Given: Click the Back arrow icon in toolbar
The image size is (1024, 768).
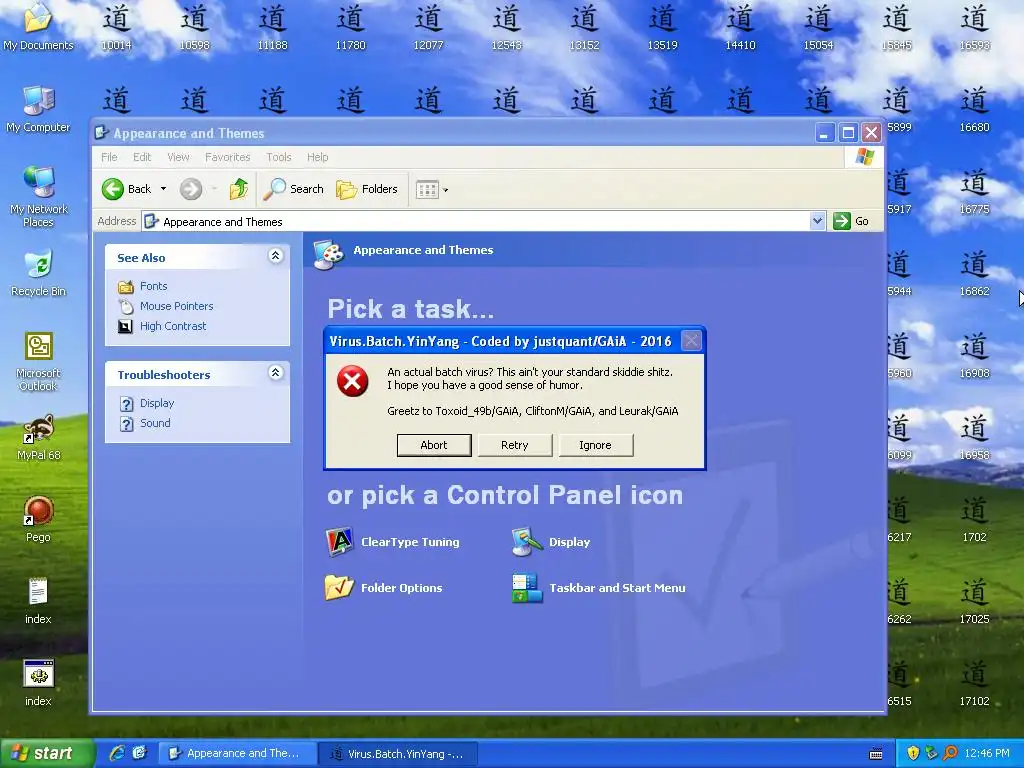Looking at the screenshot, I should pyautogui.click(x=112, y=189).
